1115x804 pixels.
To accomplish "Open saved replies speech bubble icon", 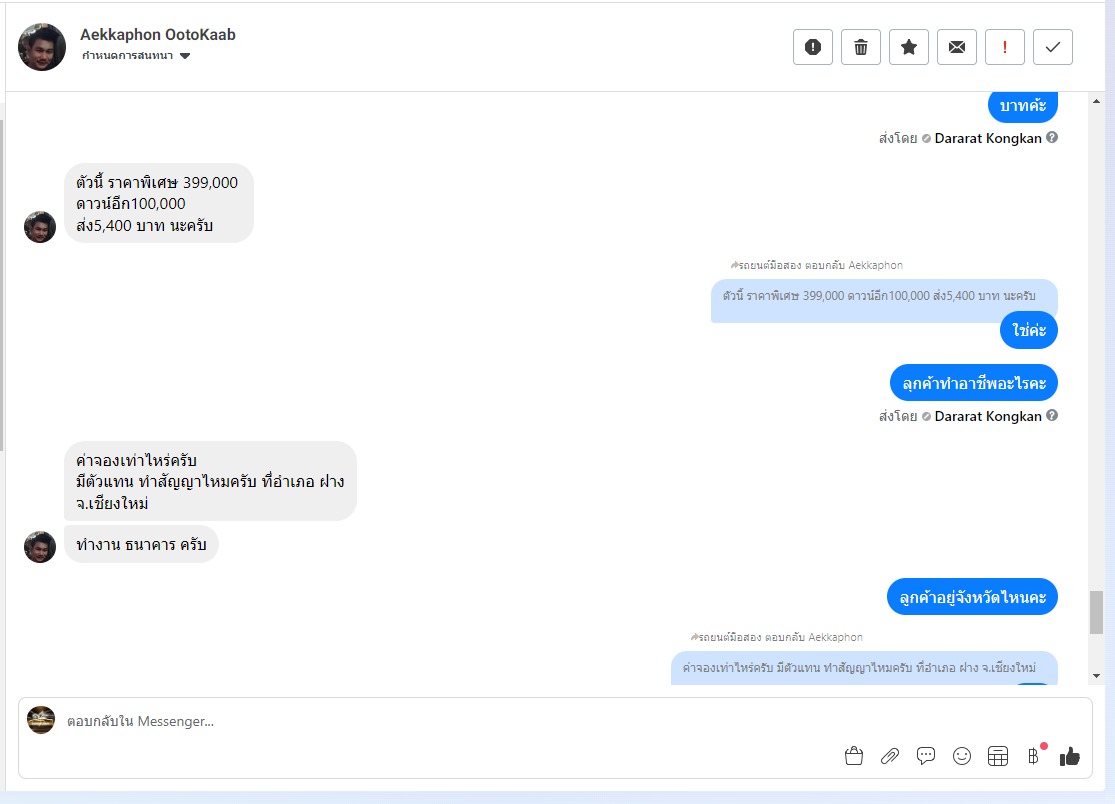I will (x=926, y=756).
